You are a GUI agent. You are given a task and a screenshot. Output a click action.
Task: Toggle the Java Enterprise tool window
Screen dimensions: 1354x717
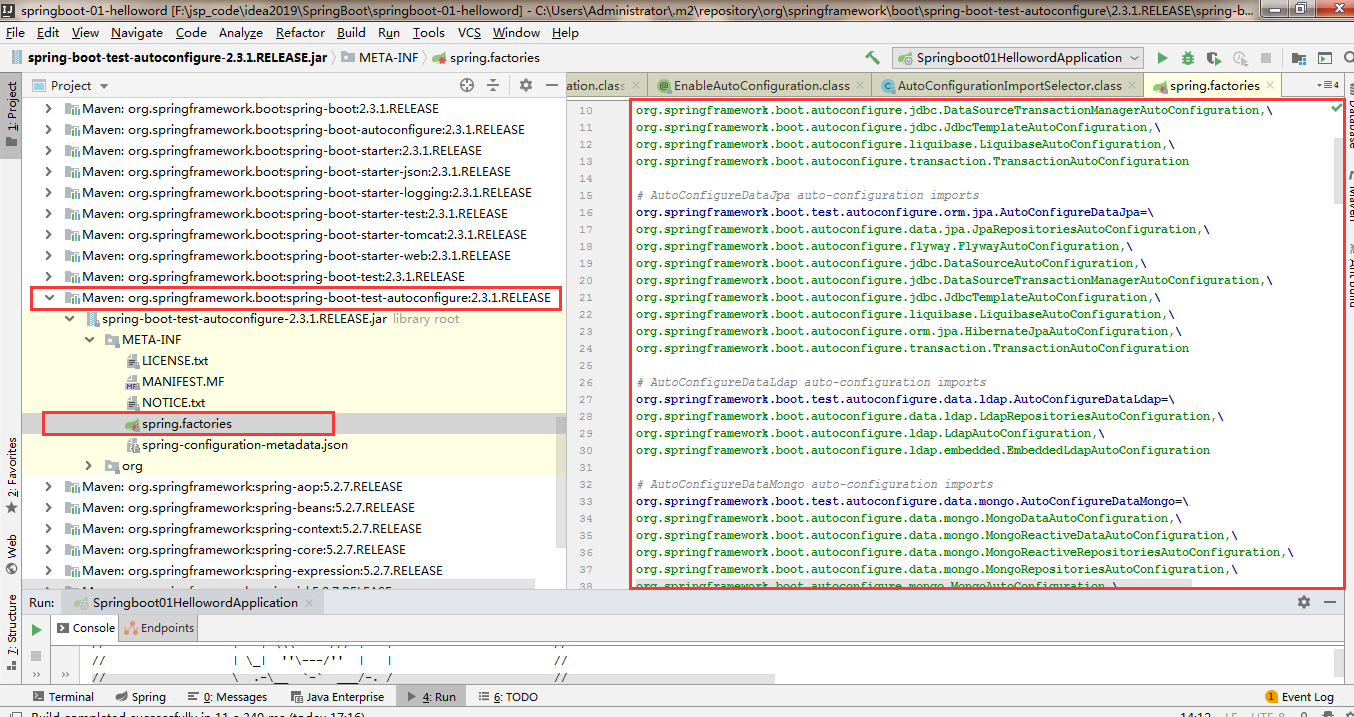point(336,697)
